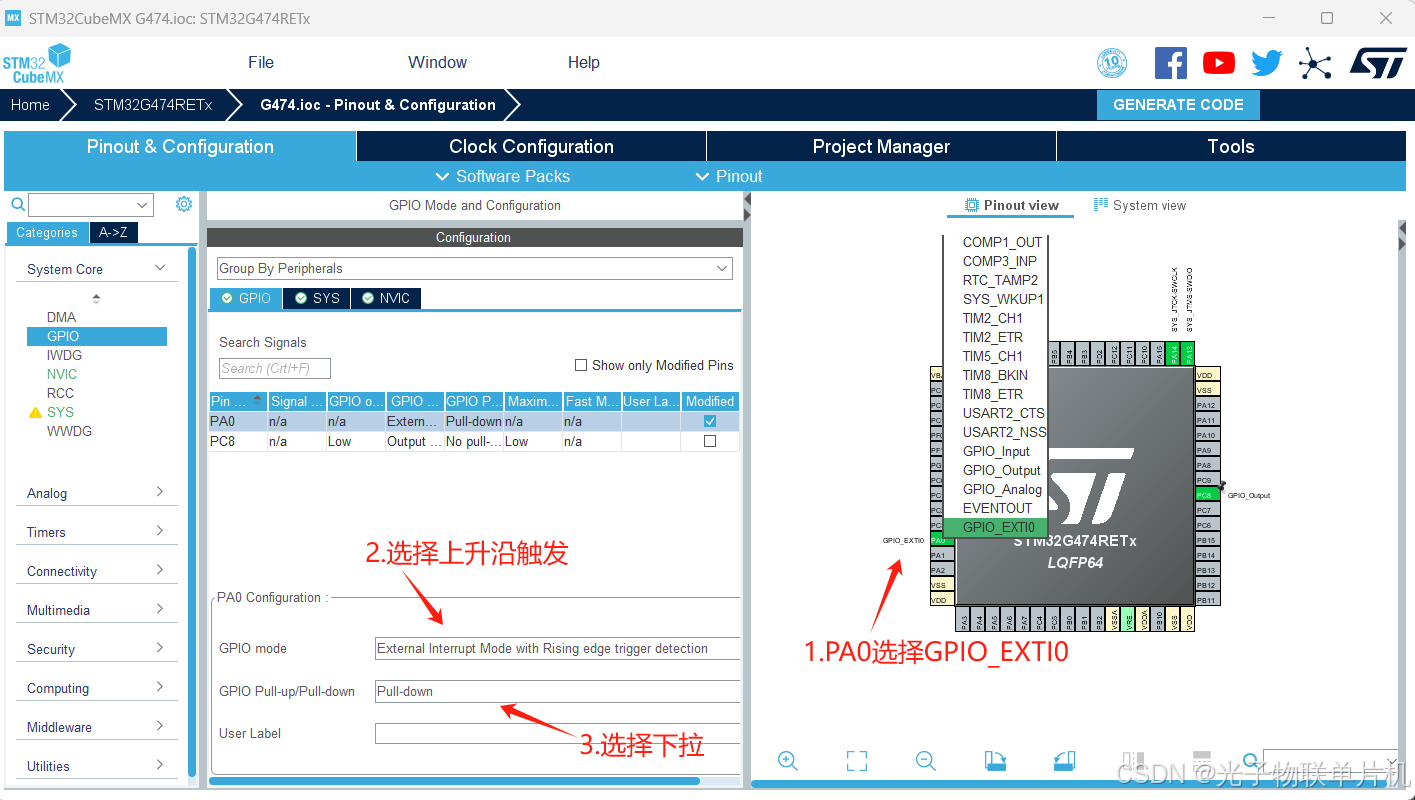1415x800 pixels.
Task: Expand the Middleware category
Action: (160, 726)
